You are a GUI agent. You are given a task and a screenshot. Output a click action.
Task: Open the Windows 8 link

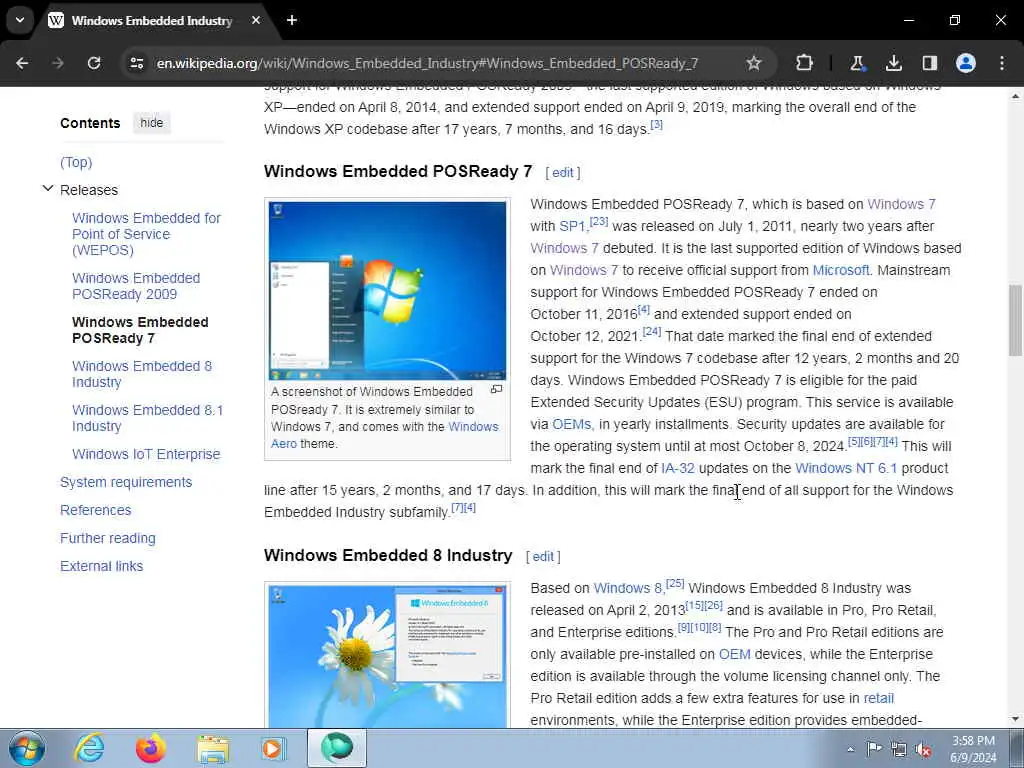tap(628, 588)
